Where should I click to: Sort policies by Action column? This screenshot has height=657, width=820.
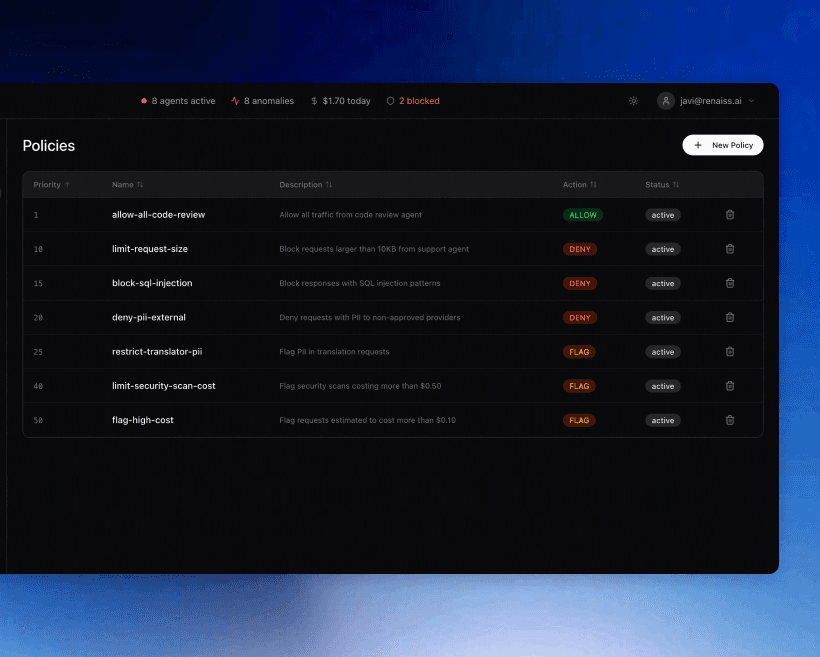click(579, 185)
